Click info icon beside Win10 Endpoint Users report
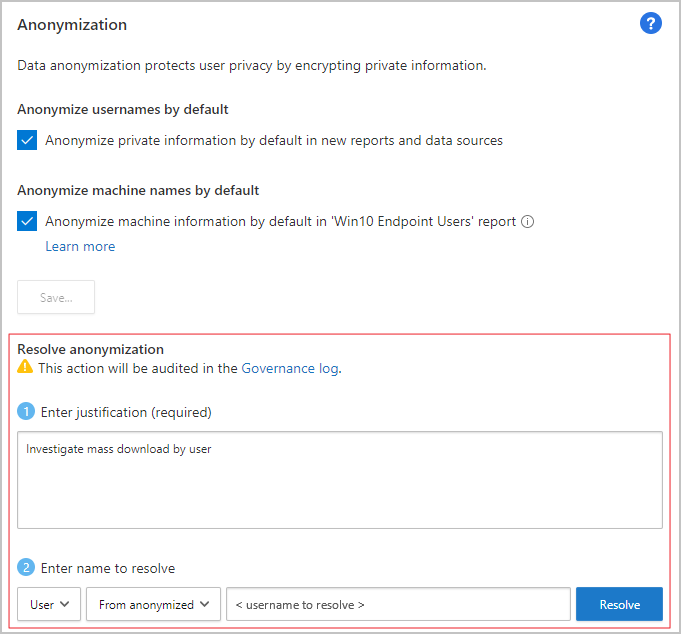The height and width of the screenshot is (634, 681). [x=528, y=222]
